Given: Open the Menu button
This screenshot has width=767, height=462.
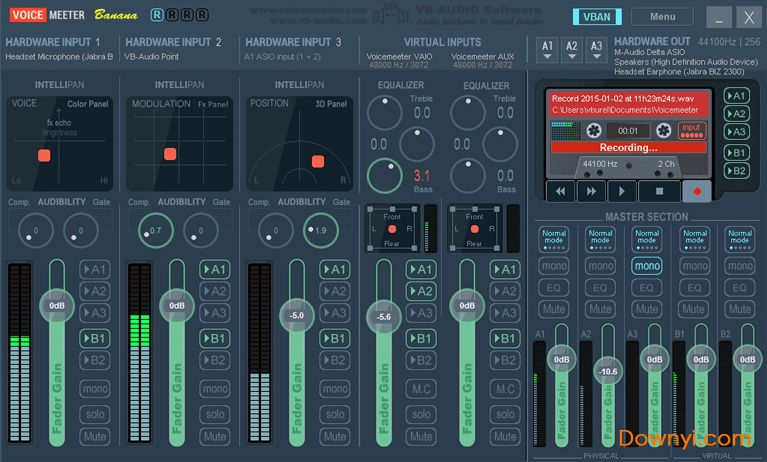Looking at the screenshot, I should click(662, 17).
